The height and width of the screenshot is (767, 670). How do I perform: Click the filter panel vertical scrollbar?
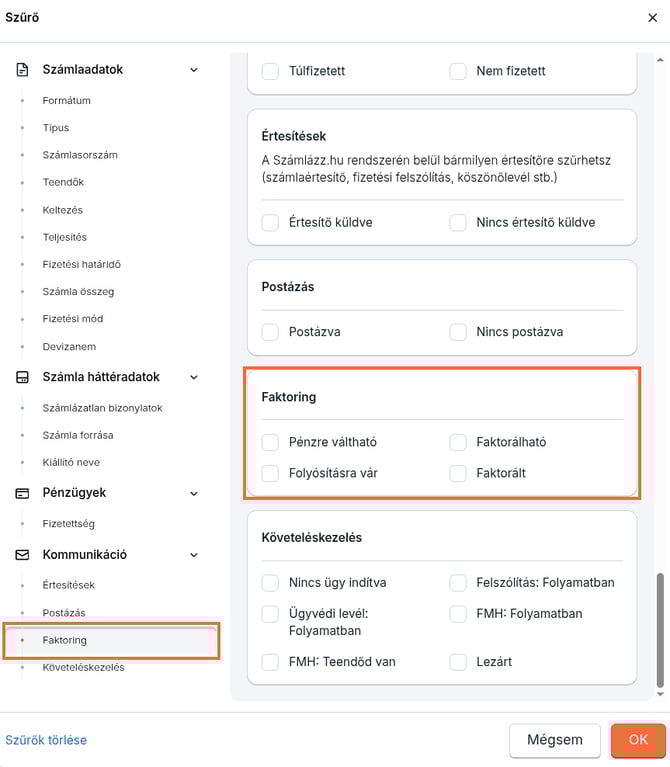pos(658,630)
